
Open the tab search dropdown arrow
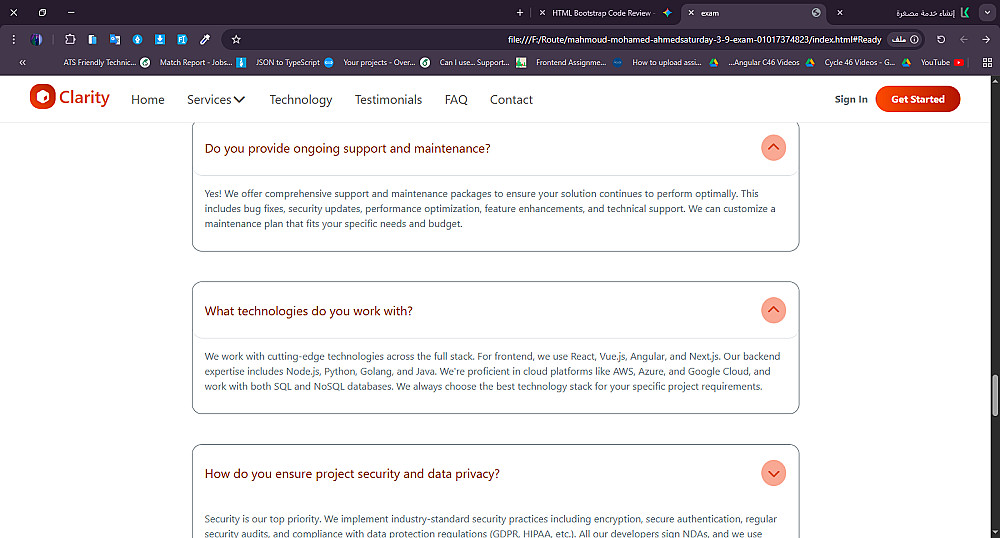[987, 13]
